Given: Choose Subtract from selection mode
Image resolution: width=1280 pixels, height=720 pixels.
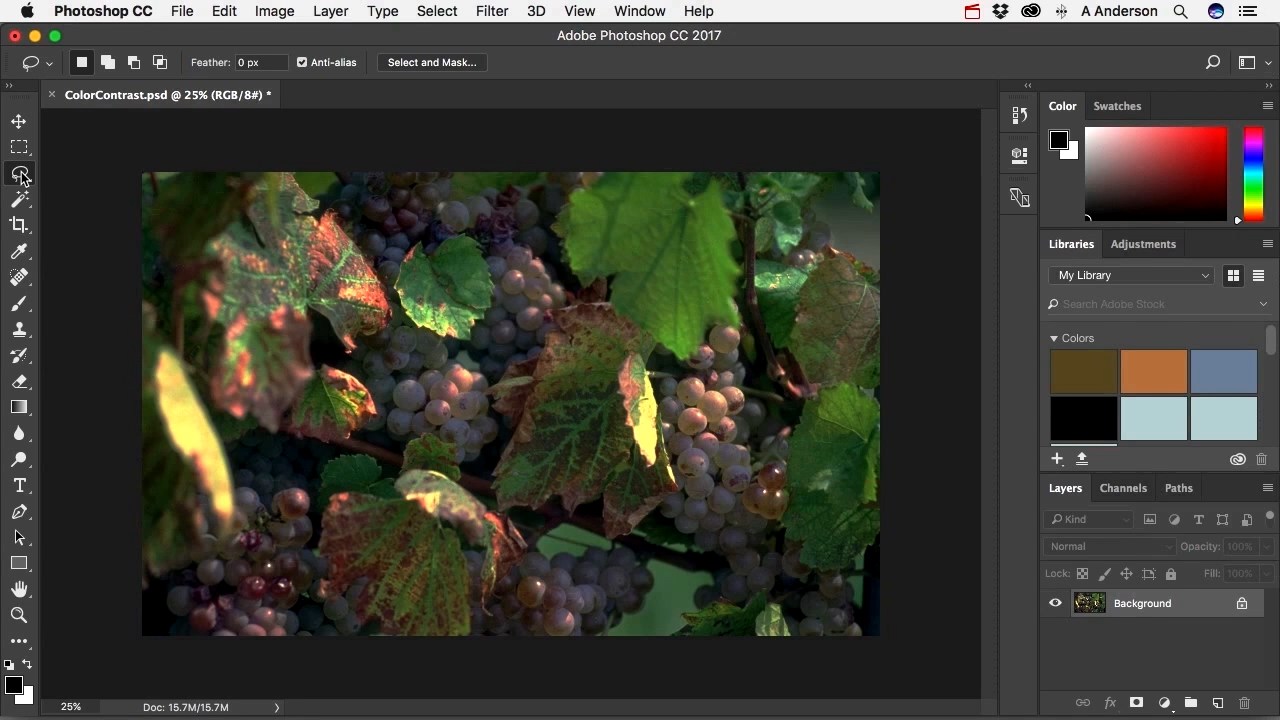Looking at the screenshot, I should pos(134,62).
